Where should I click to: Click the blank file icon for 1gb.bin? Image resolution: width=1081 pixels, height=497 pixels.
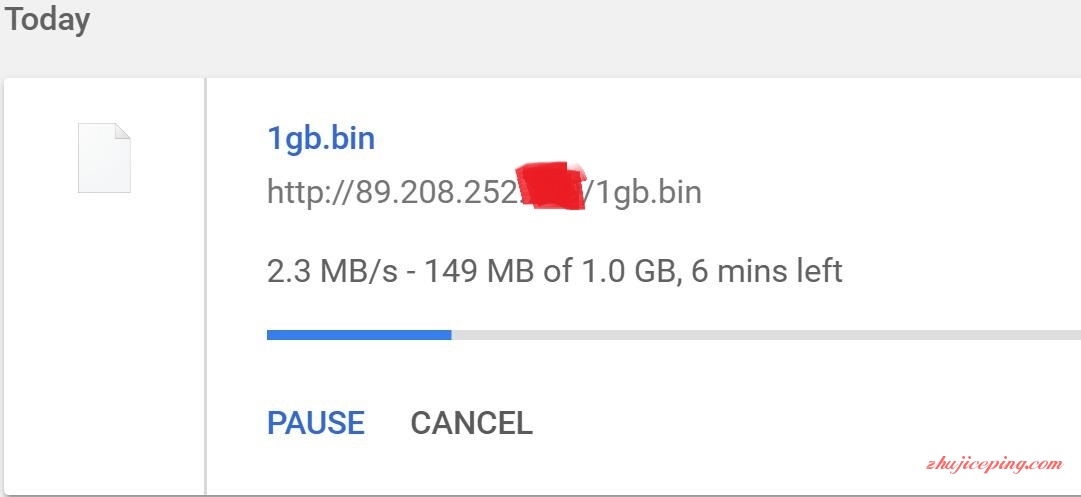tap(104, 157)
